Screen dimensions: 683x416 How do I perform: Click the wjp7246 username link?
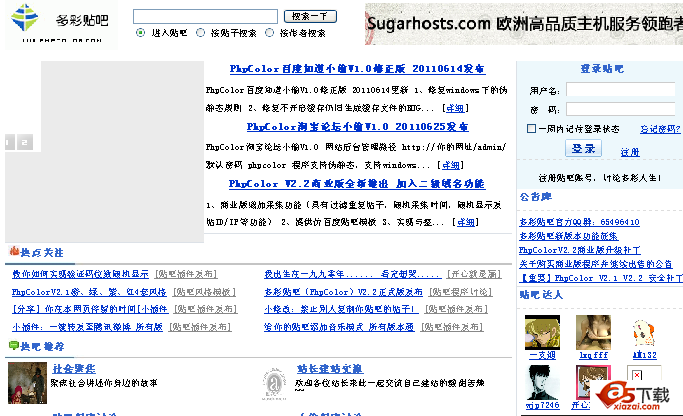click(x=542, y=406)
